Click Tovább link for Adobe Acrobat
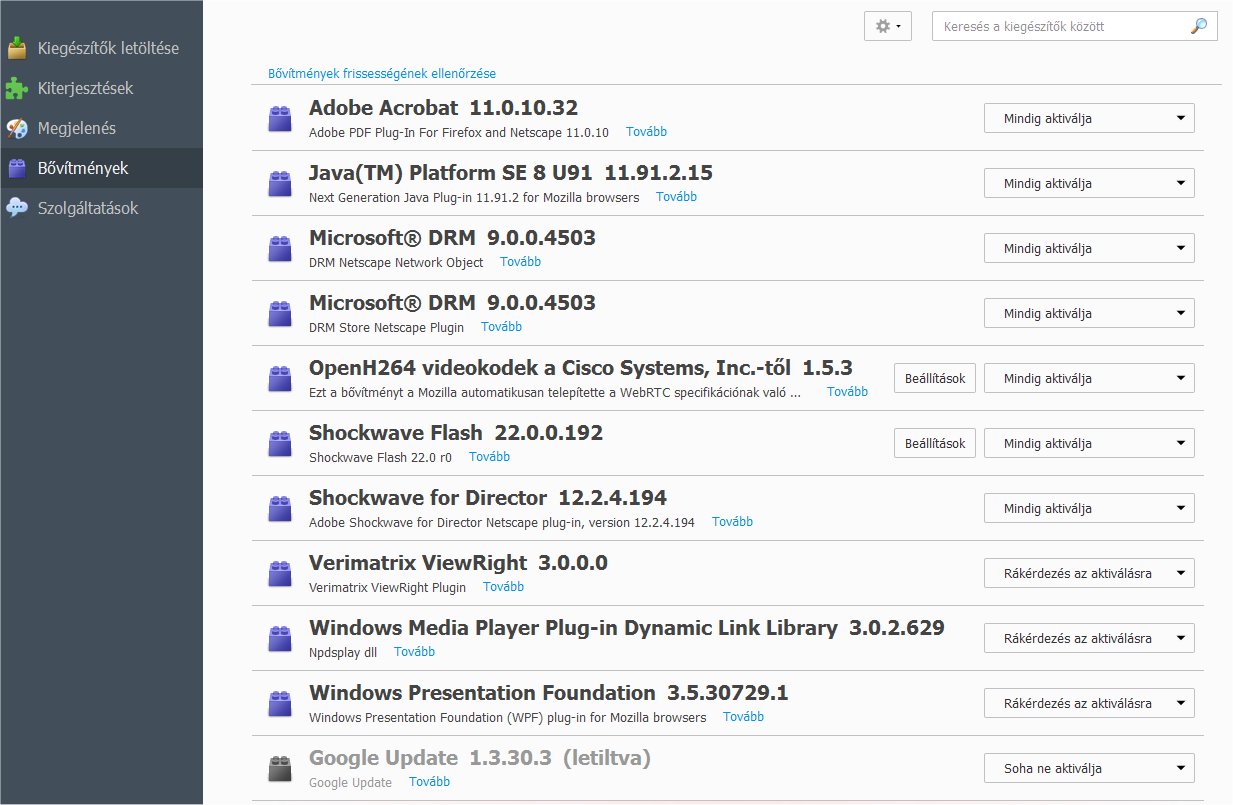This screenshot has height=805, width=1233. click(x=646, y=132)
